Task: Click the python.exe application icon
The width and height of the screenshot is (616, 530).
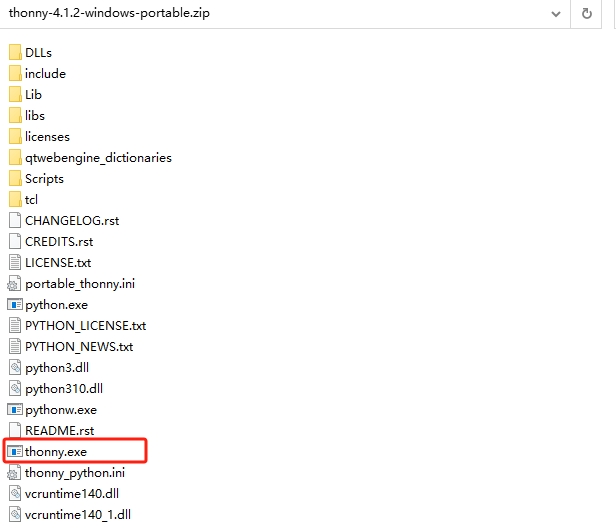Action: click(x=15, y=304)
